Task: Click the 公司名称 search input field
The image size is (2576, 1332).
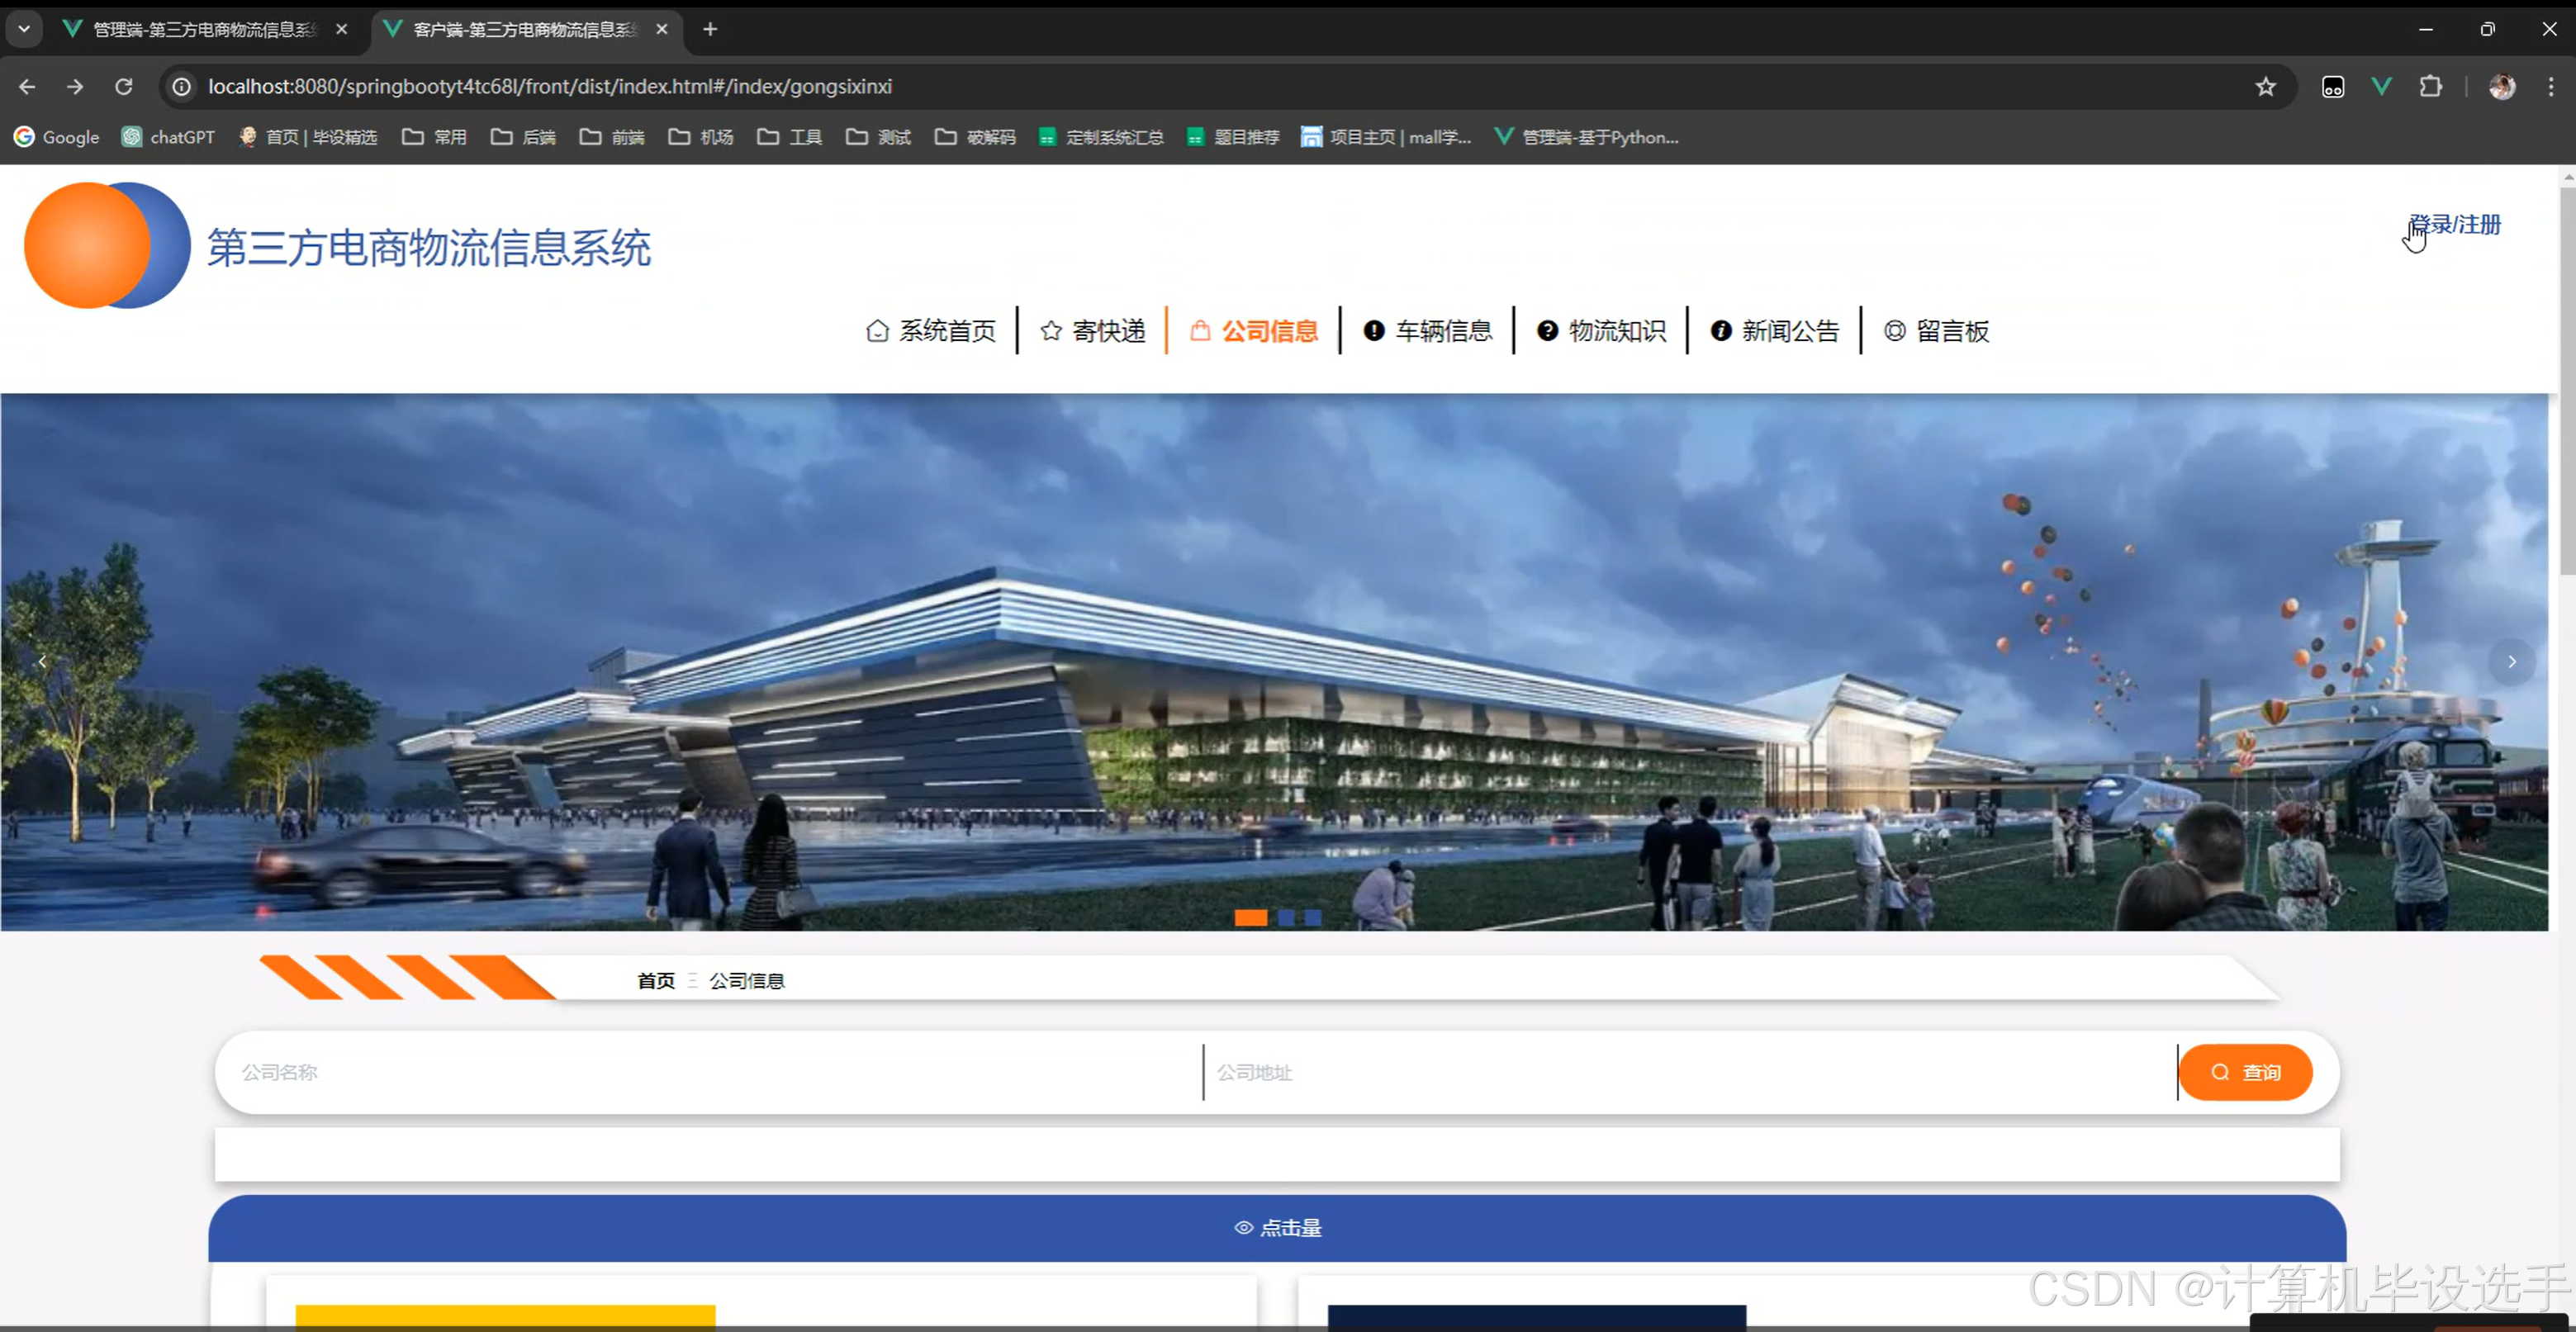Action: coord(700,1072)
